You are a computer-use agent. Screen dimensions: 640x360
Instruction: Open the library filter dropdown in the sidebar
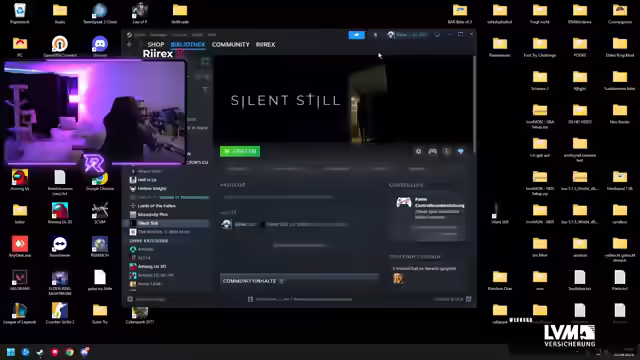205,89
